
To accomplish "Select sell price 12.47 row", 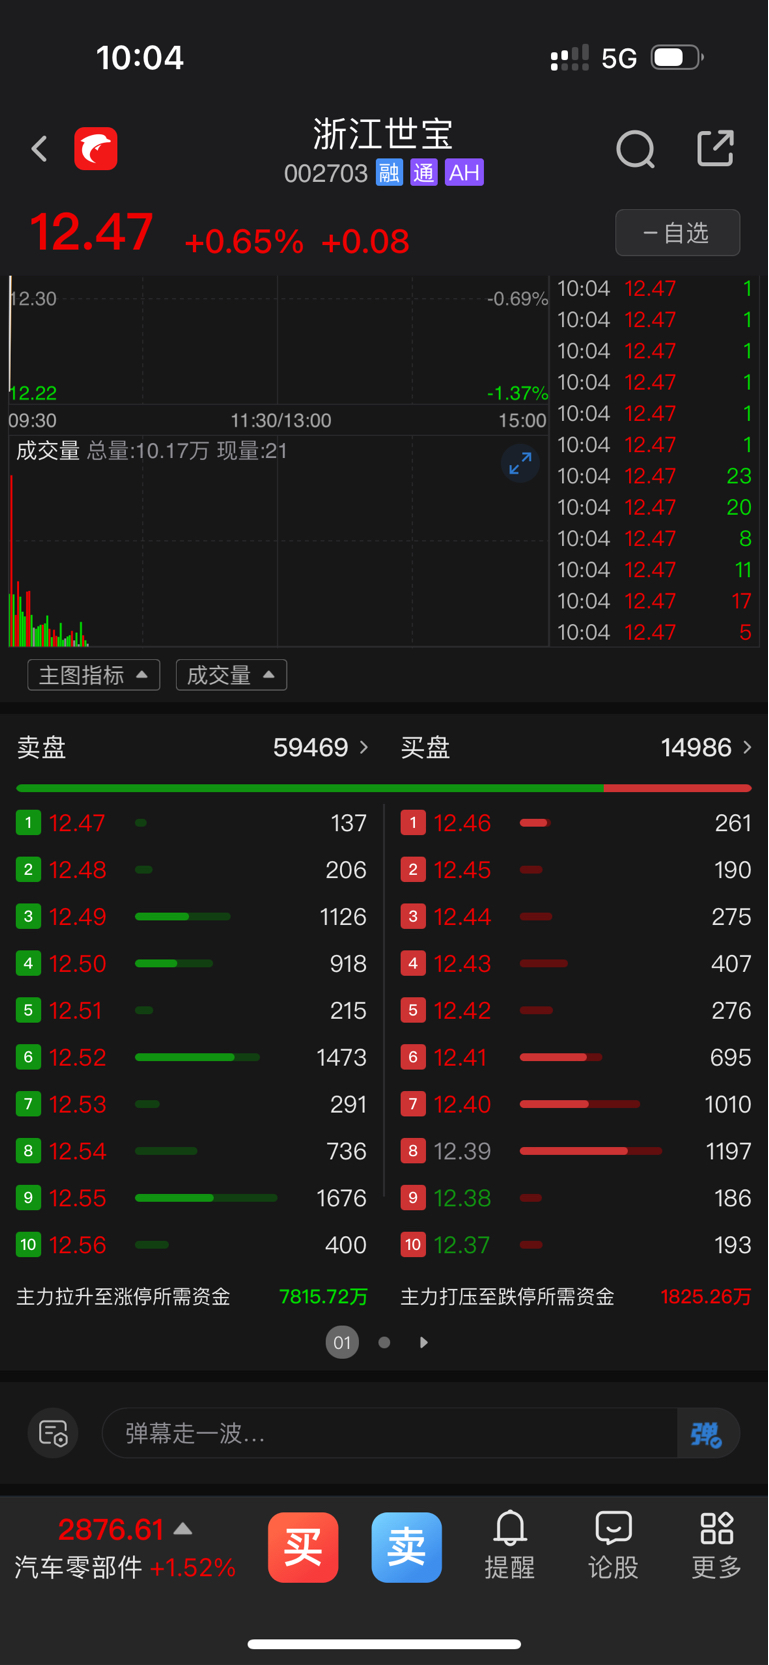I will (192, 823).
